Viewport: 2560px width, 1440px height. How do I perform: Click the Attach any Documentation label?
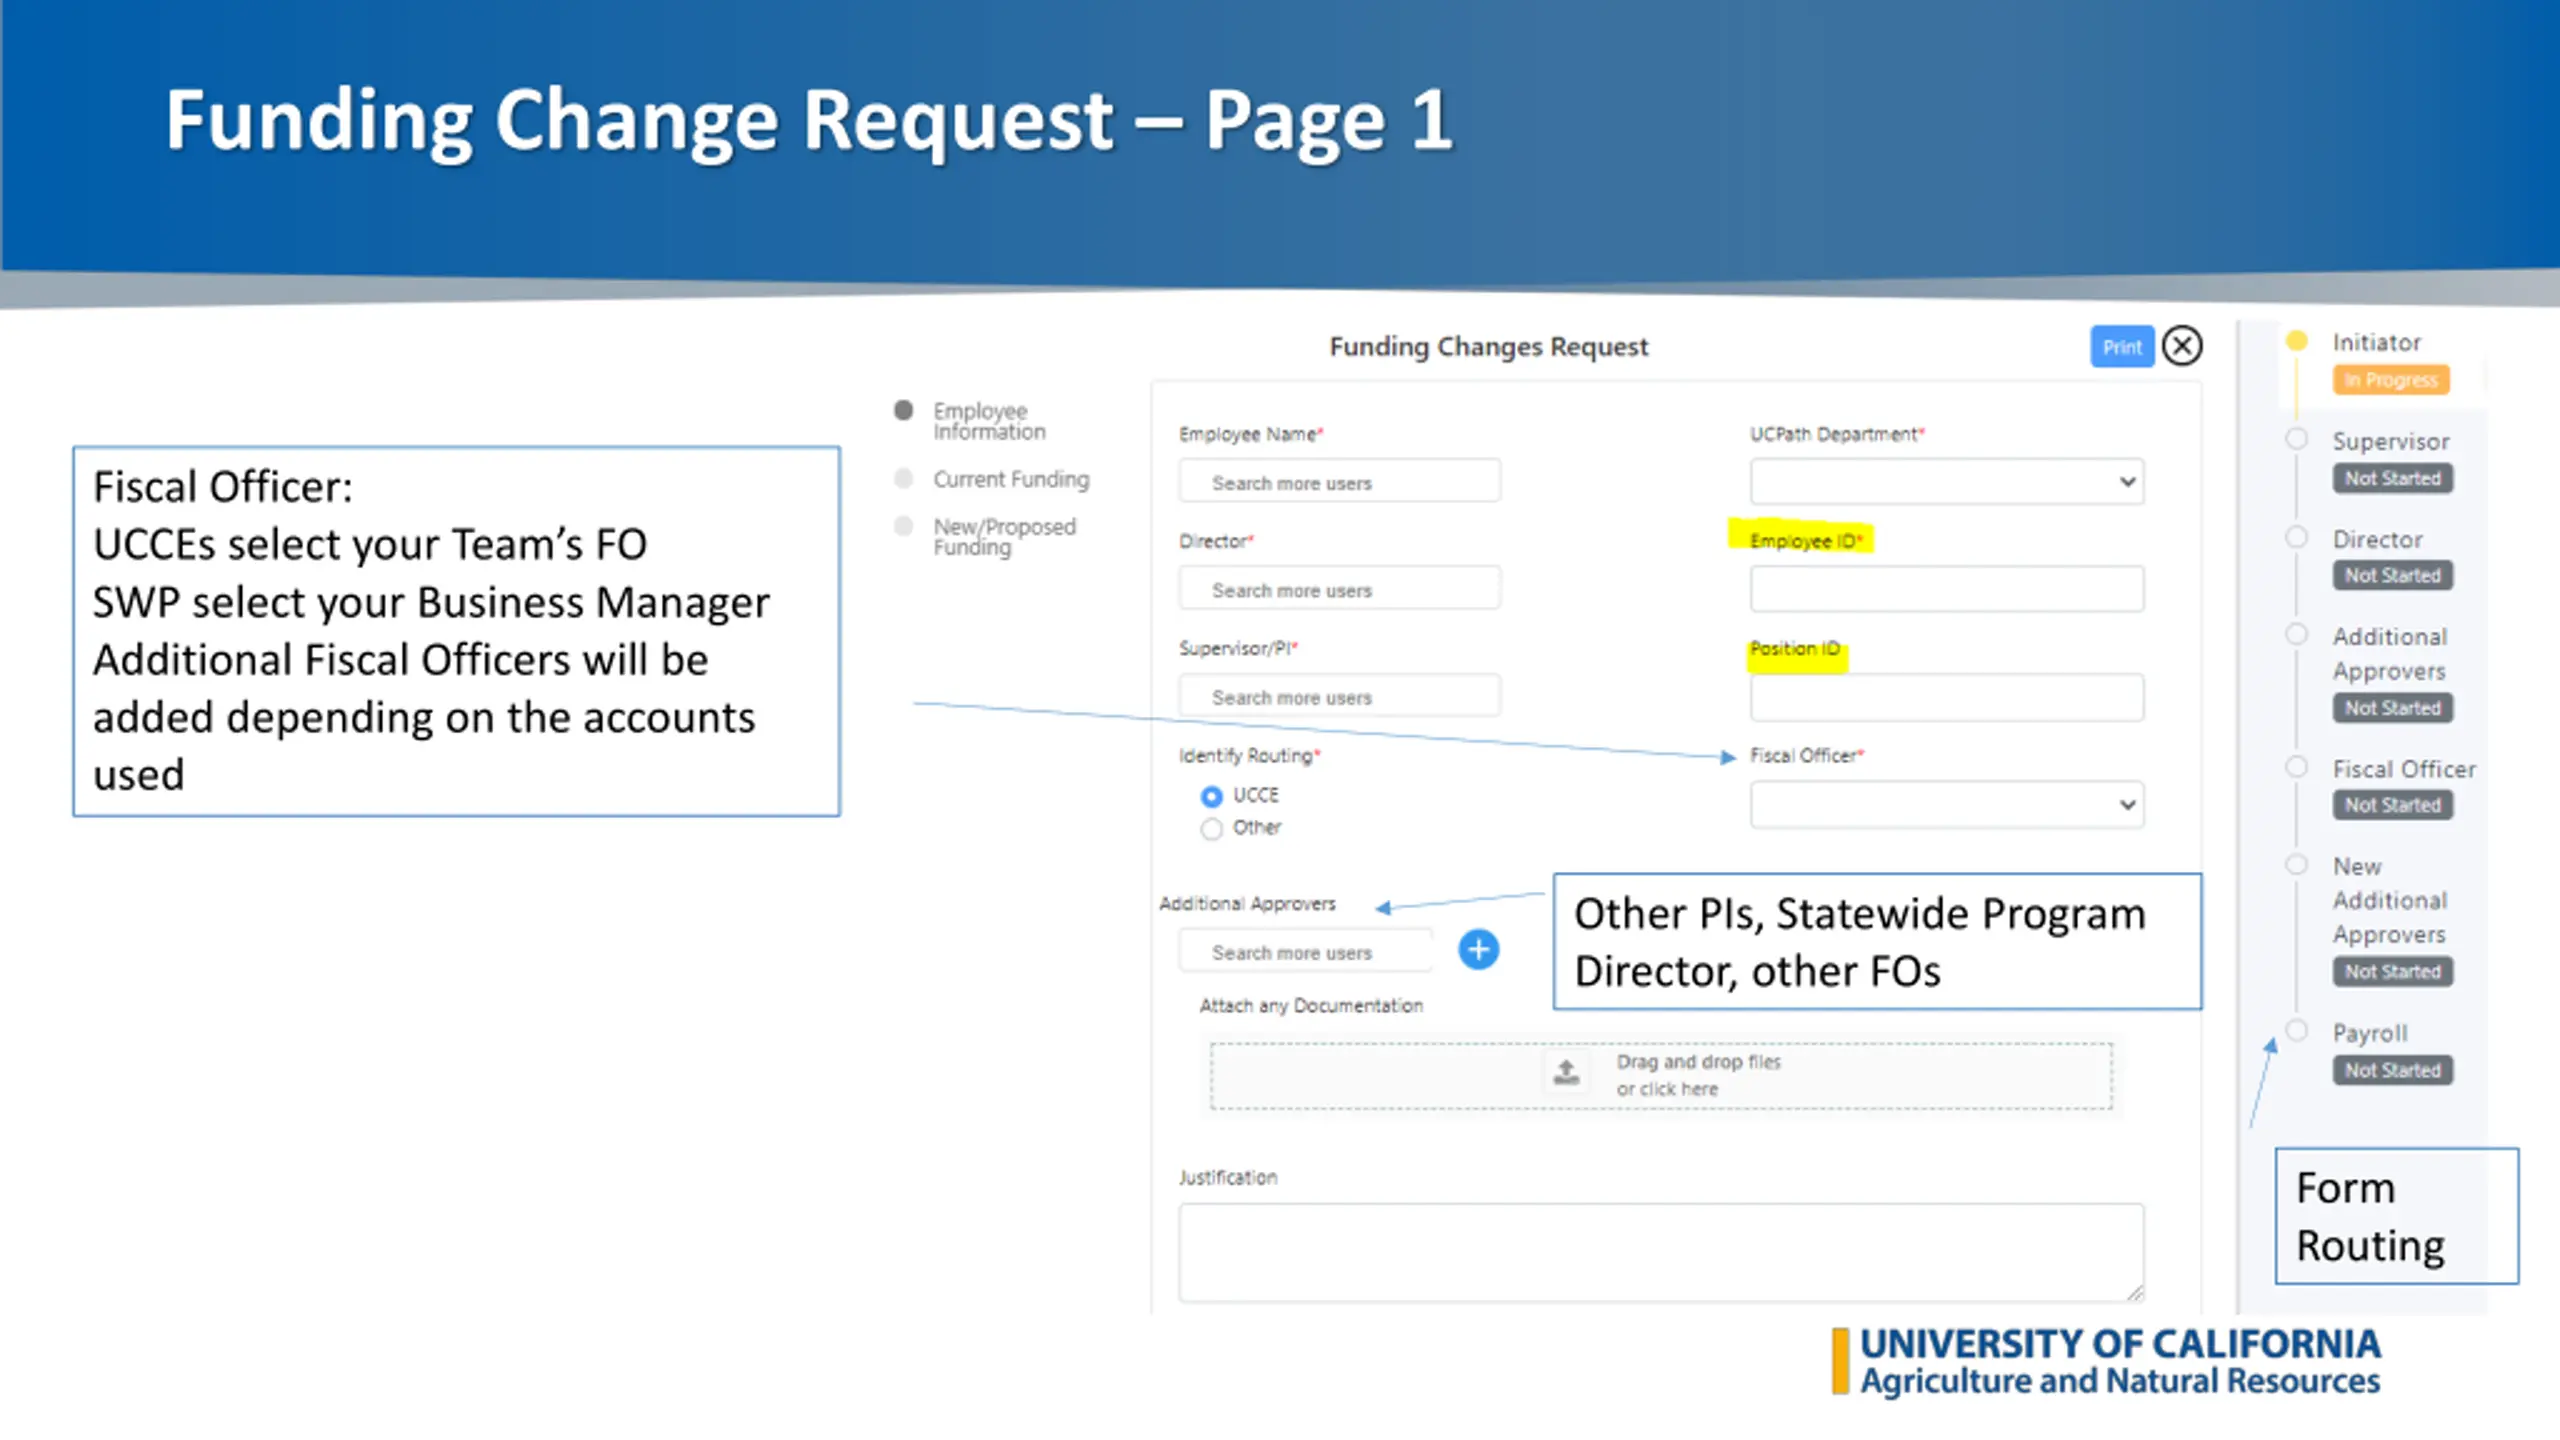pyautogui.click(x=1311, y=1006)
